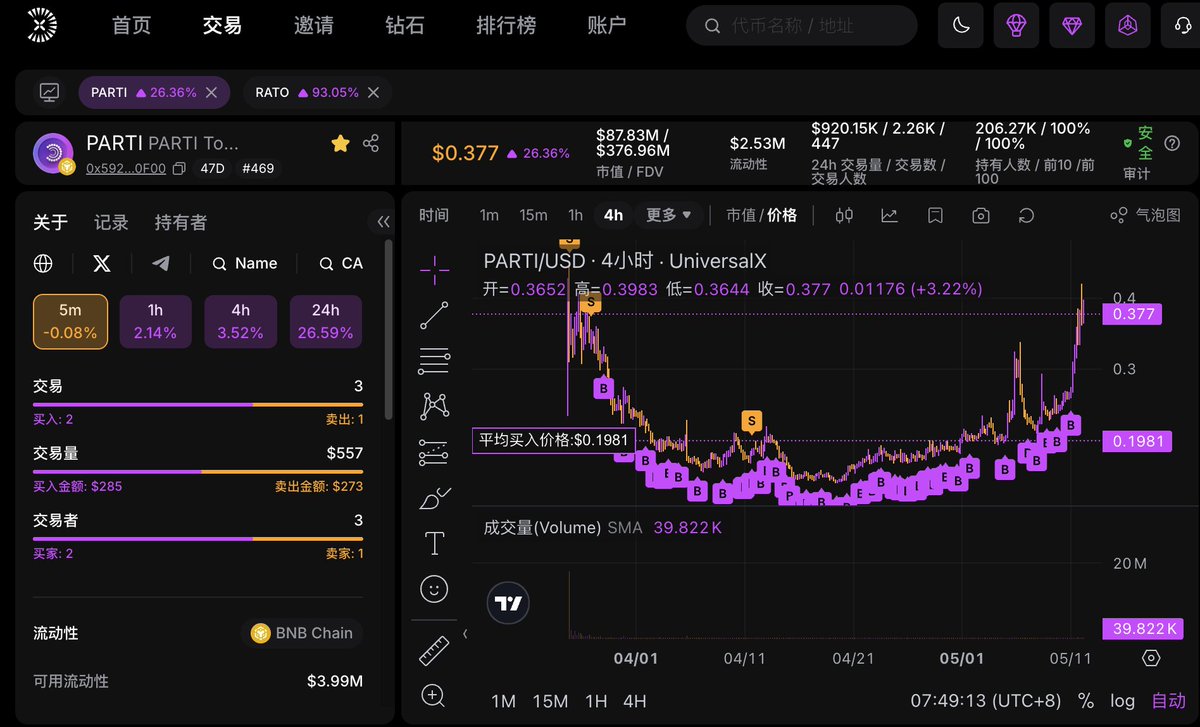Open the X (Twitter) link
The height and width of the screenshot is (727, 1200).
101,264
